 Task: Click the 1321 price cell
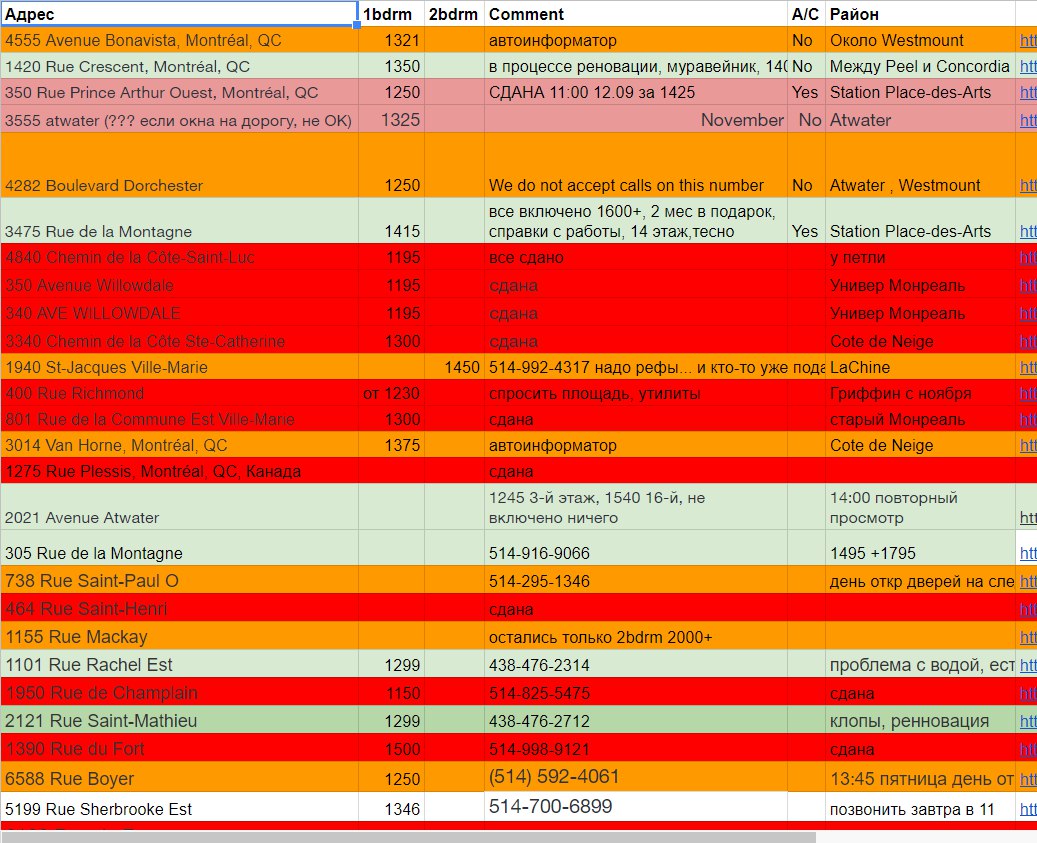pyautogui.click(x=392, y=40)
